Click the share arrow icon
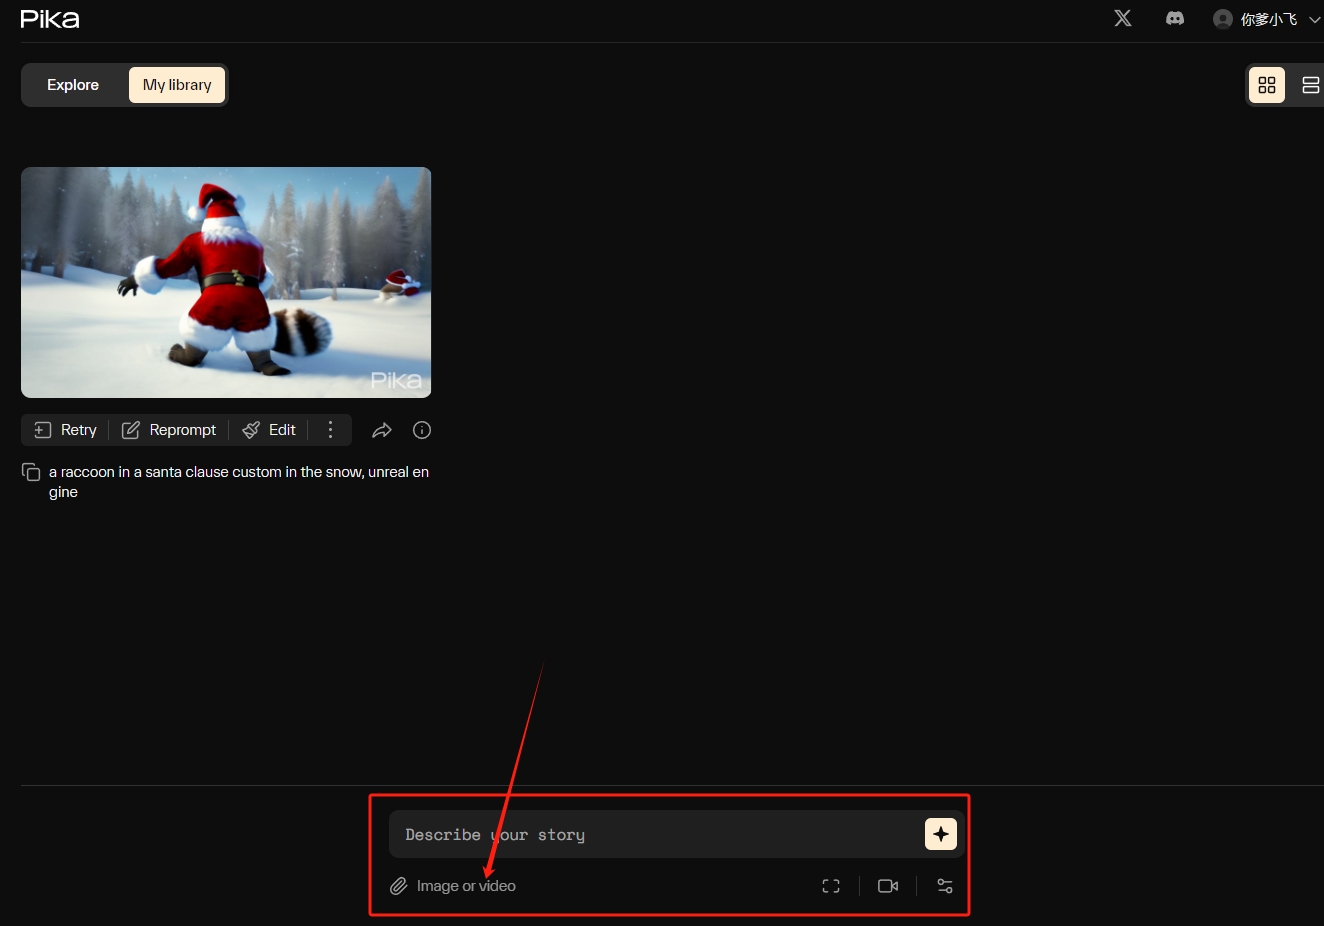Viewport: 1324px width, 926px height. (x=381, y=430)
